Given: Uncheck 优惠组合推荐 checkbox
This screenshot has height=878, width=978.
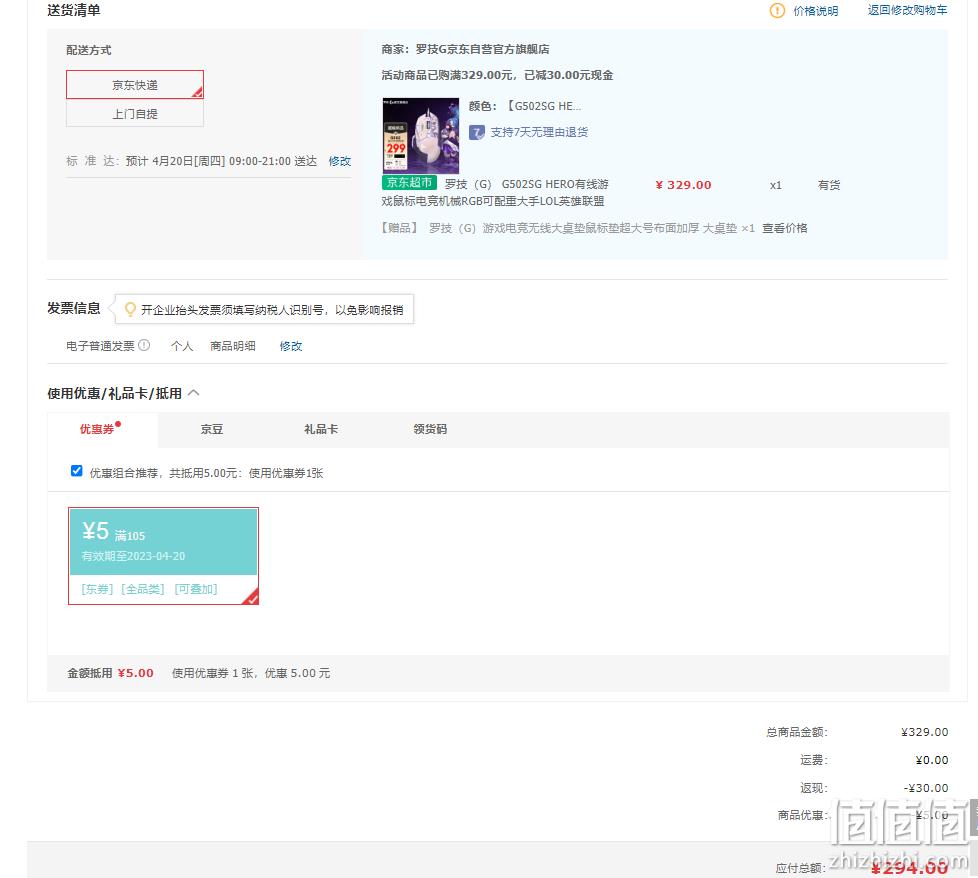Looking at the screenshot, I should (x=77, y=471).
